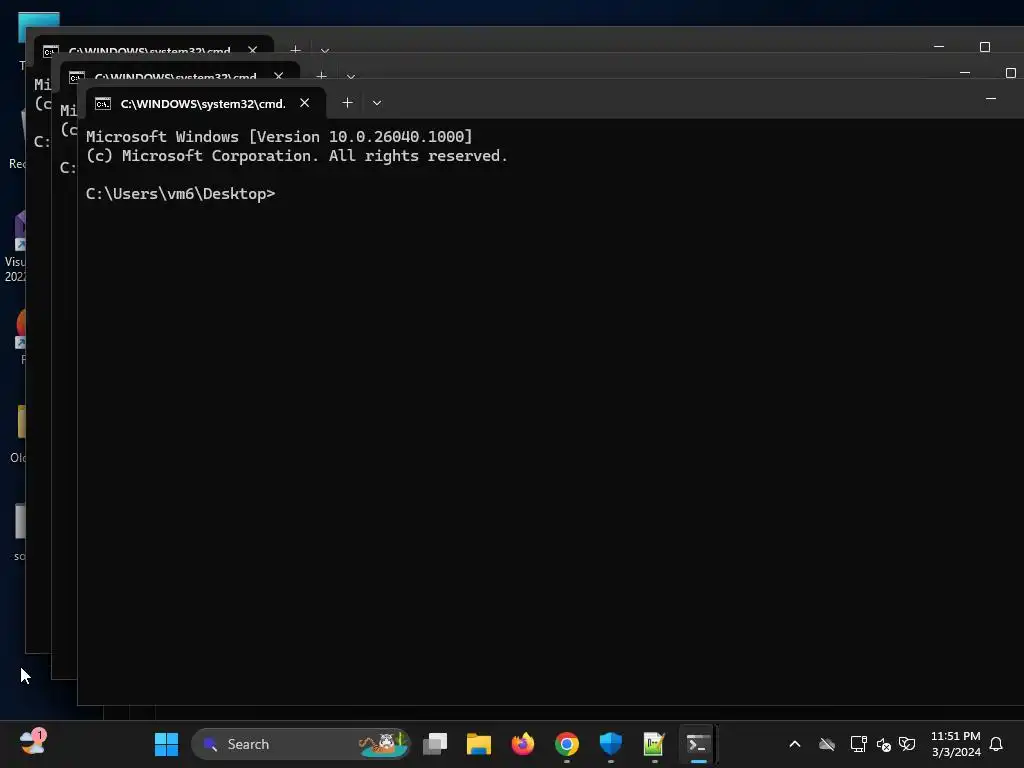Open a new tab in front terminal
1024x768 pixels.
pyautogui.click(x=347, y=103)
